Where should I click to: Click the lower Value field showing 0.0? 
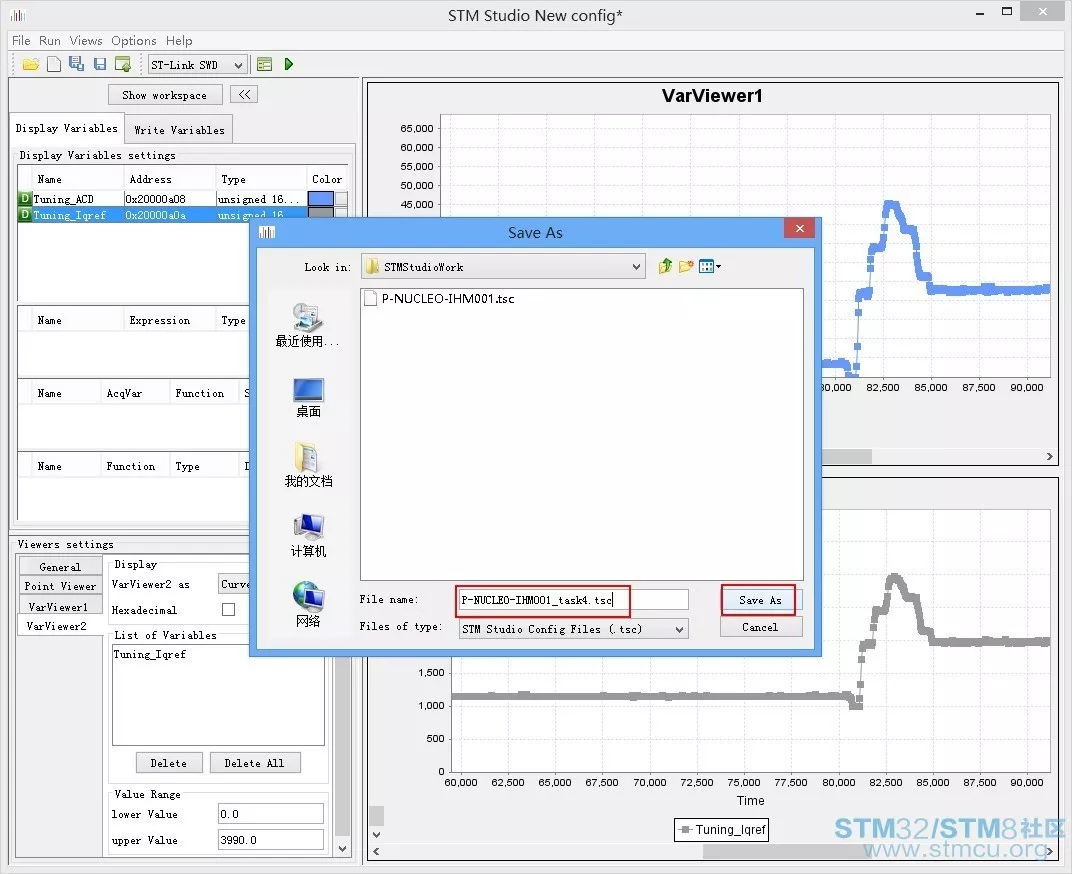270,814
